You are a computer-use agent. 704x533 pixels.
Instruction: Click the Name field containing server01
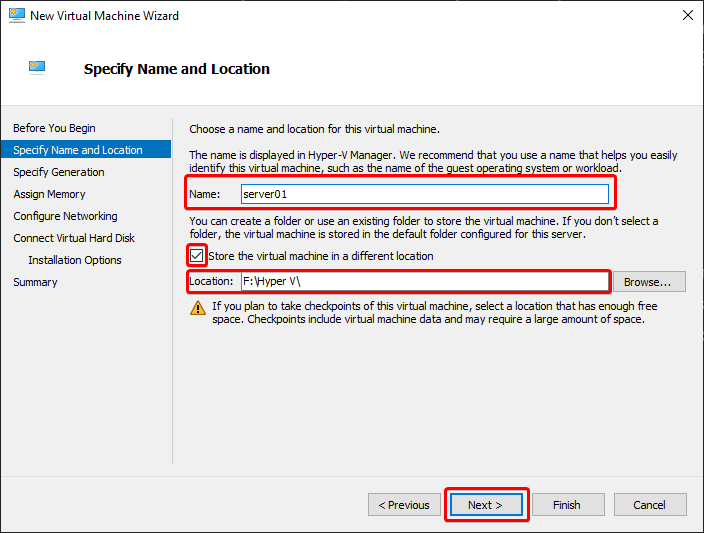(x=425, y=194)
